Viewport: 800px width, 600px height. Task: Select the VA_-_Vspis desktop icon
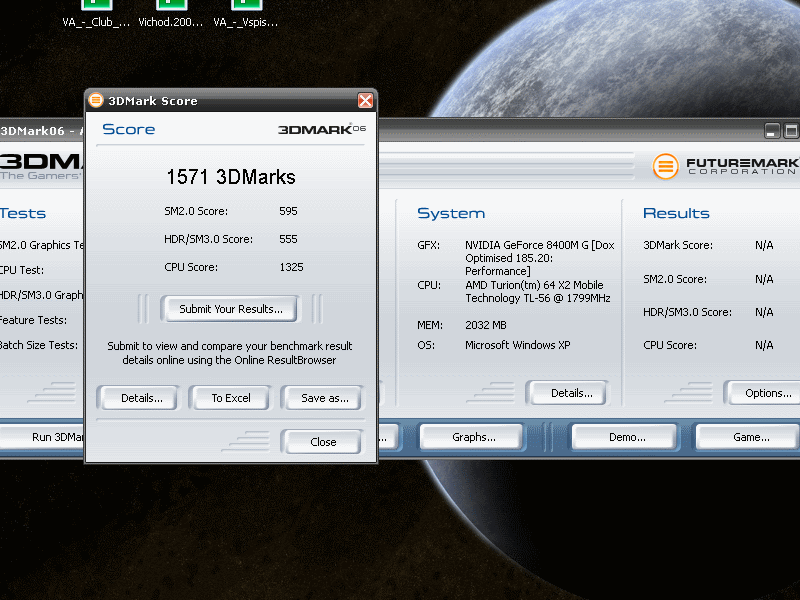coord(246,14)
